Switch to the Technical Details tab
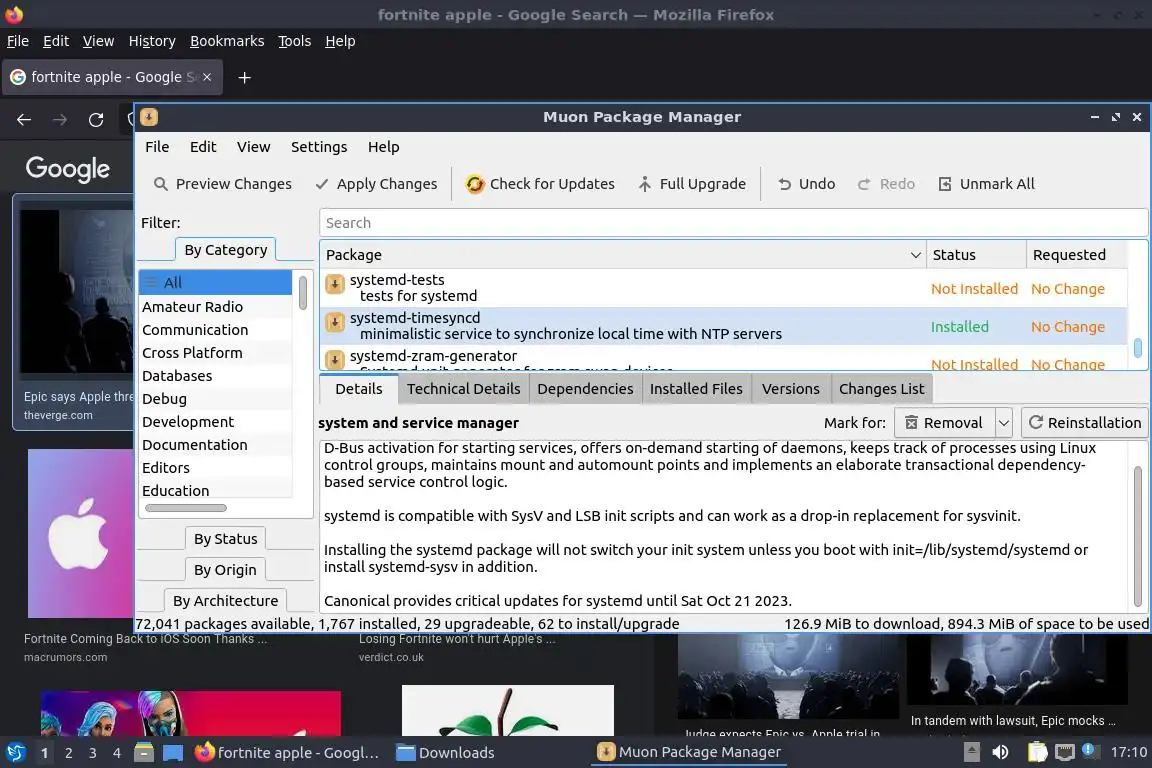The width and height of the screenshot is (1152, 768). pos(464,389)
